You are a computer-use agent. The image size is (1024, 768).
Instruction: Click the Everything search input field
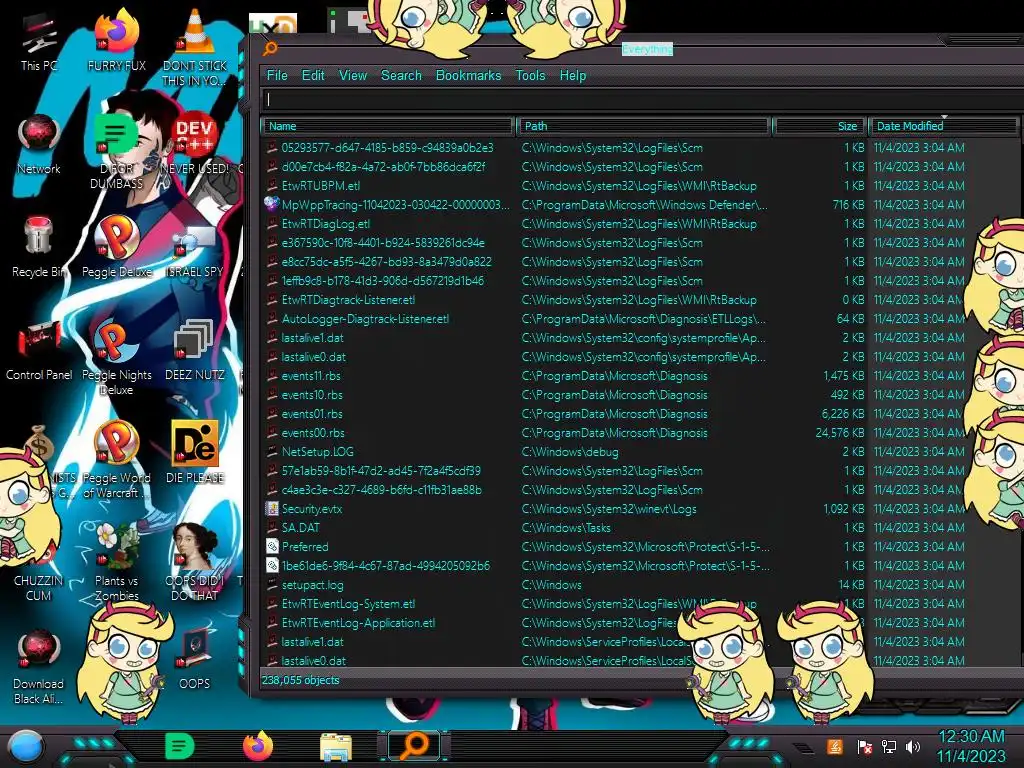pyautogui.click(x=642, y=100)
